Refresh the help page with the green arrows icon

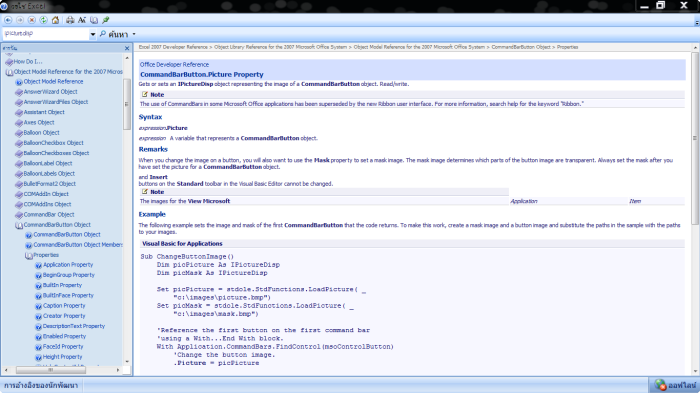pyautogui.click(x=43, y=20)
